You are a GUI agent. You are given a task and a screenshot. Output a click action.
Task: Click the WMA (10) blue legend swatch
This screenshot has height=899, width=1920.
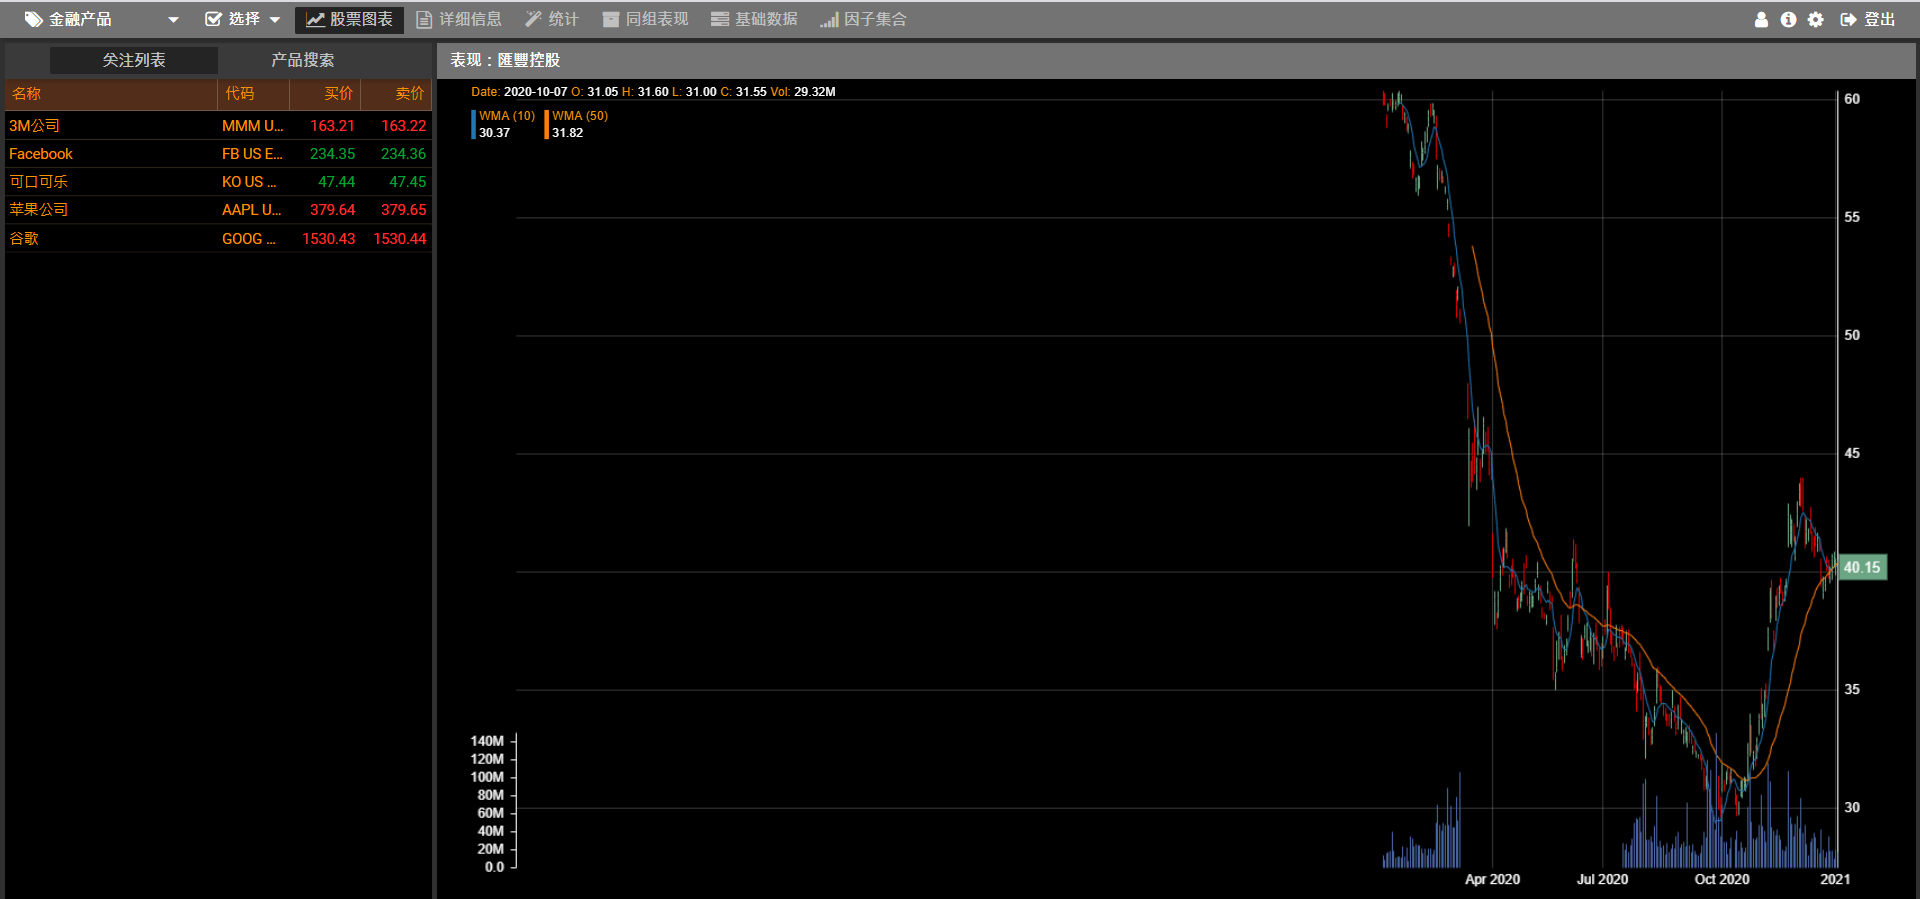(x=474, y=124)
